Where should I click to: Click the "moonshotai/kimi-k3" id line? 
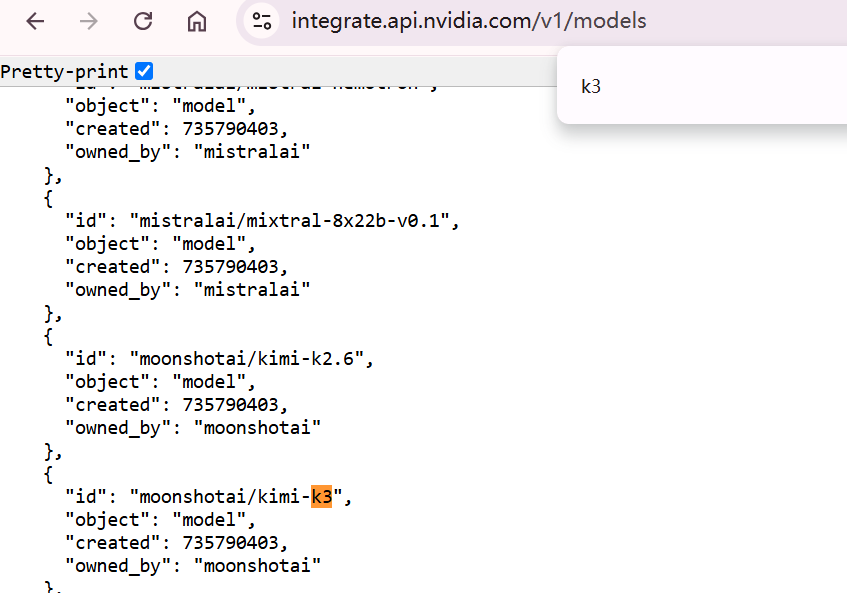209,496
